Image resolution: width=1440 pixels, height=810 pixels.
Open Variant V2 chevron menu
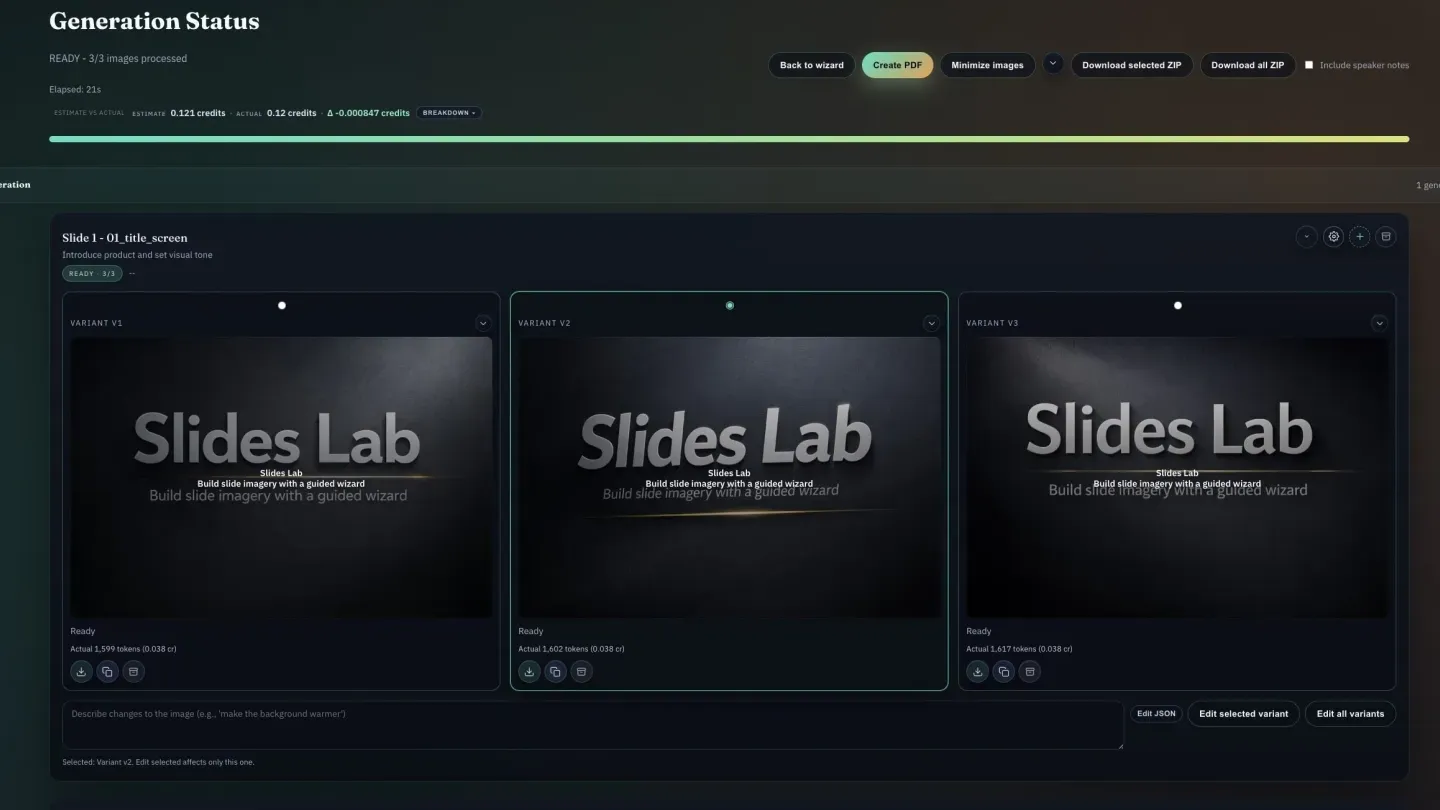tap(931, 323)
